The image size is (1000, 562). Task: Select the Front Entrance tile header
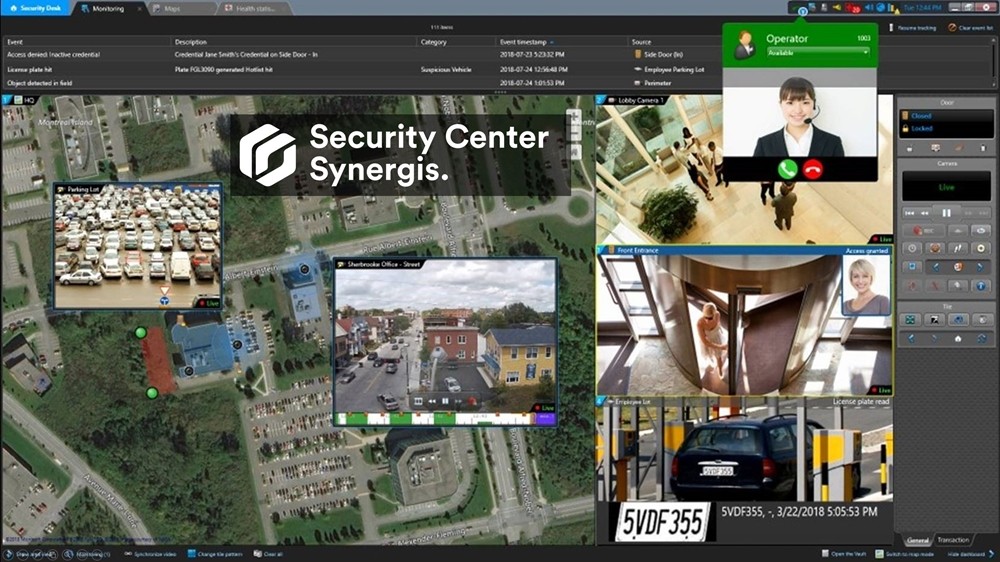pos(744,251)
